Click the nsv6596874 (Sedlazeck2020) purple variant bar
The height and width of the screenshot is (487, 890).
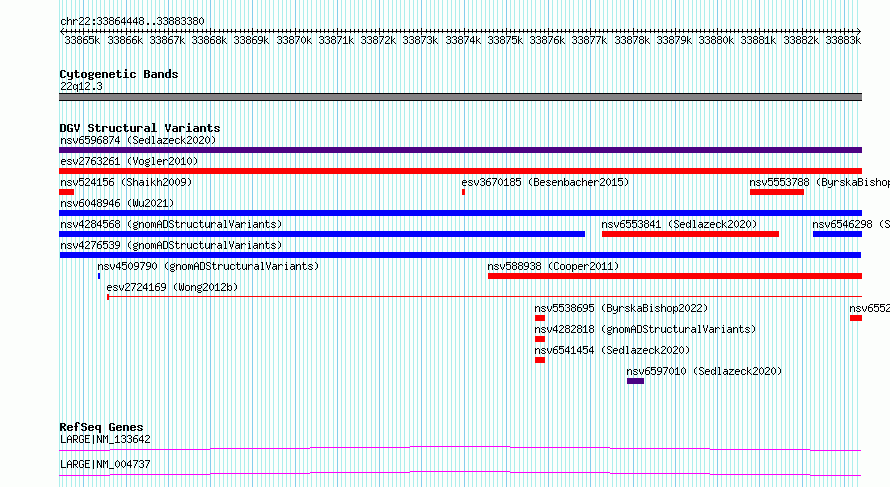tap(460, 150)
